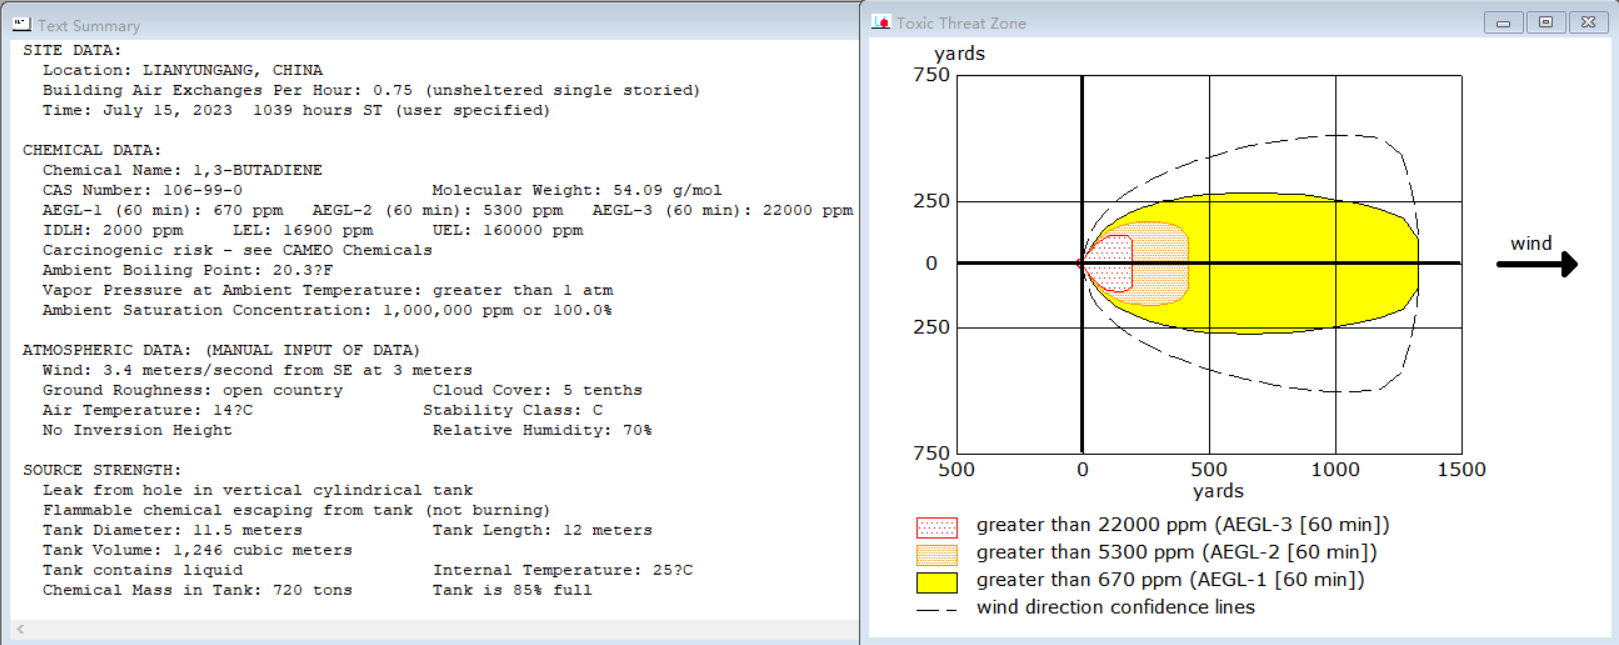Click the 'Wind: 3.4 meters/second' line
1619x645 pixels.
pos(257,370)
